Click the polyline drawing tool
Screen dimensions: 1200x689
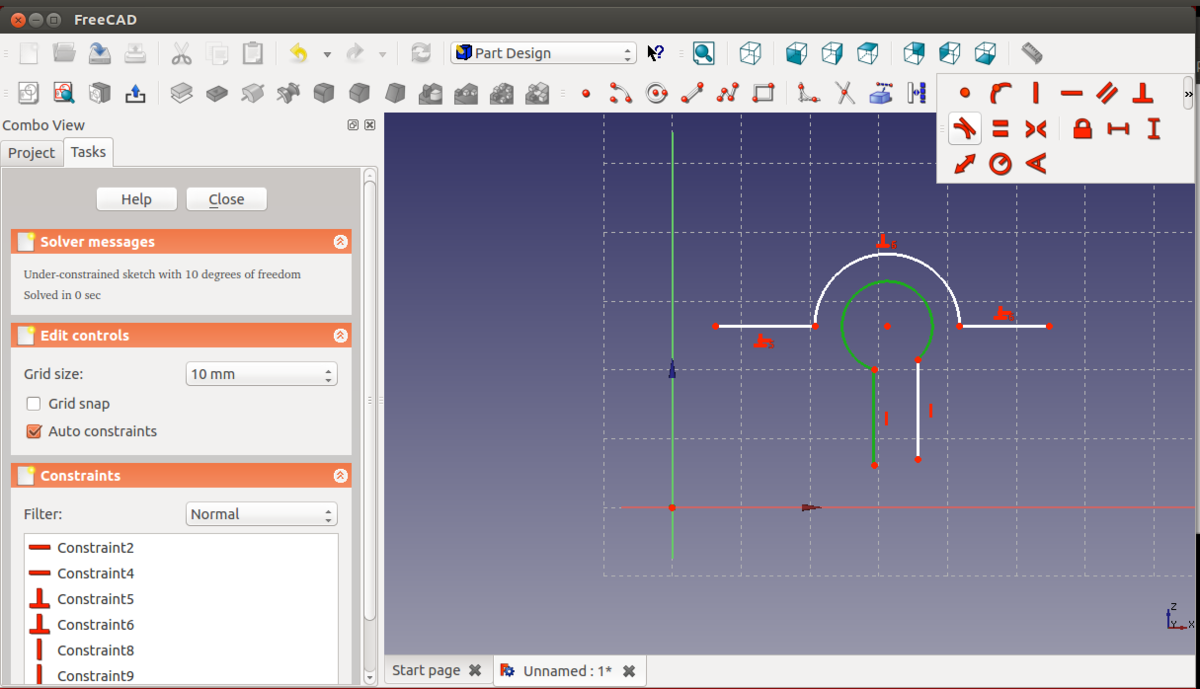[x=728, y=93]
